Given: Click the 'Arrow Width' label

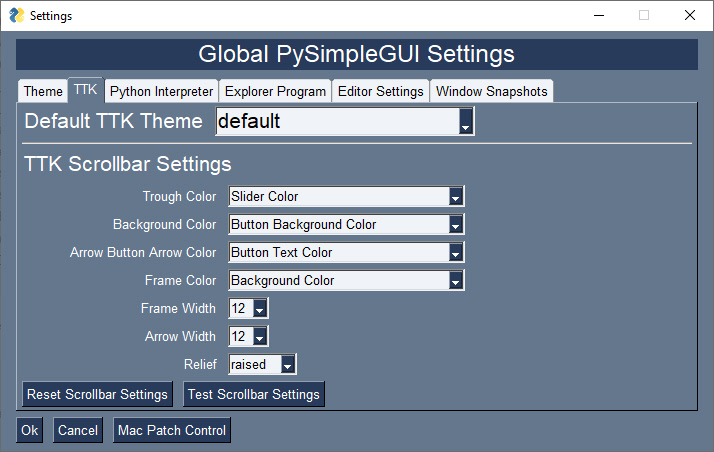Looking at the screenshot, I should pos(180,336).
